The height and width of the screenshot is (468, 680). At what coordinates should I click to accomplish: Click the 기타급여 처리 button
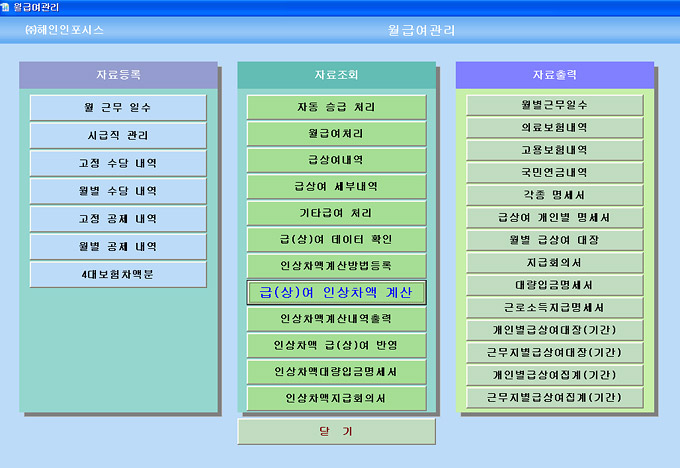pos(337,213)
